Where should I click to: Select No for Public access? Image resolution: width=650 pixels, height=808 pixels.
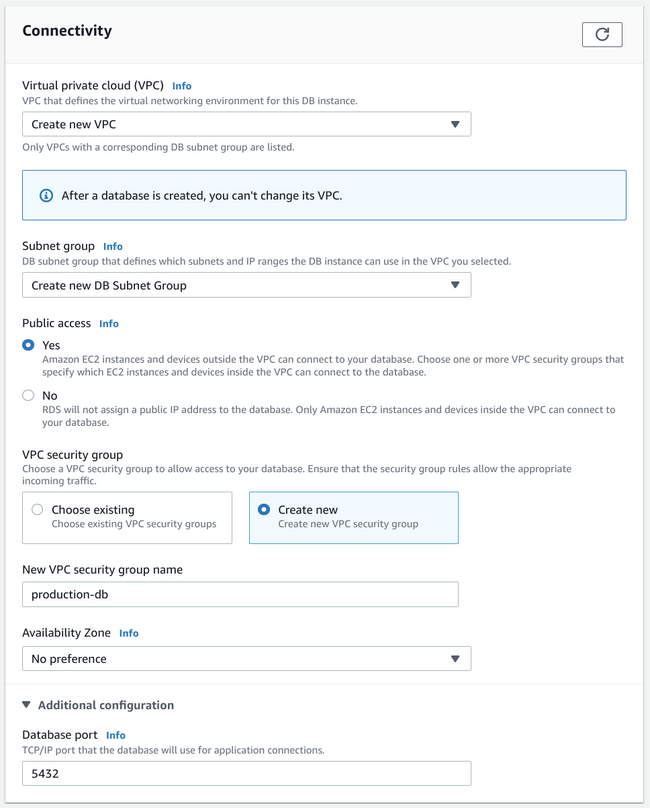click(28, 395)
